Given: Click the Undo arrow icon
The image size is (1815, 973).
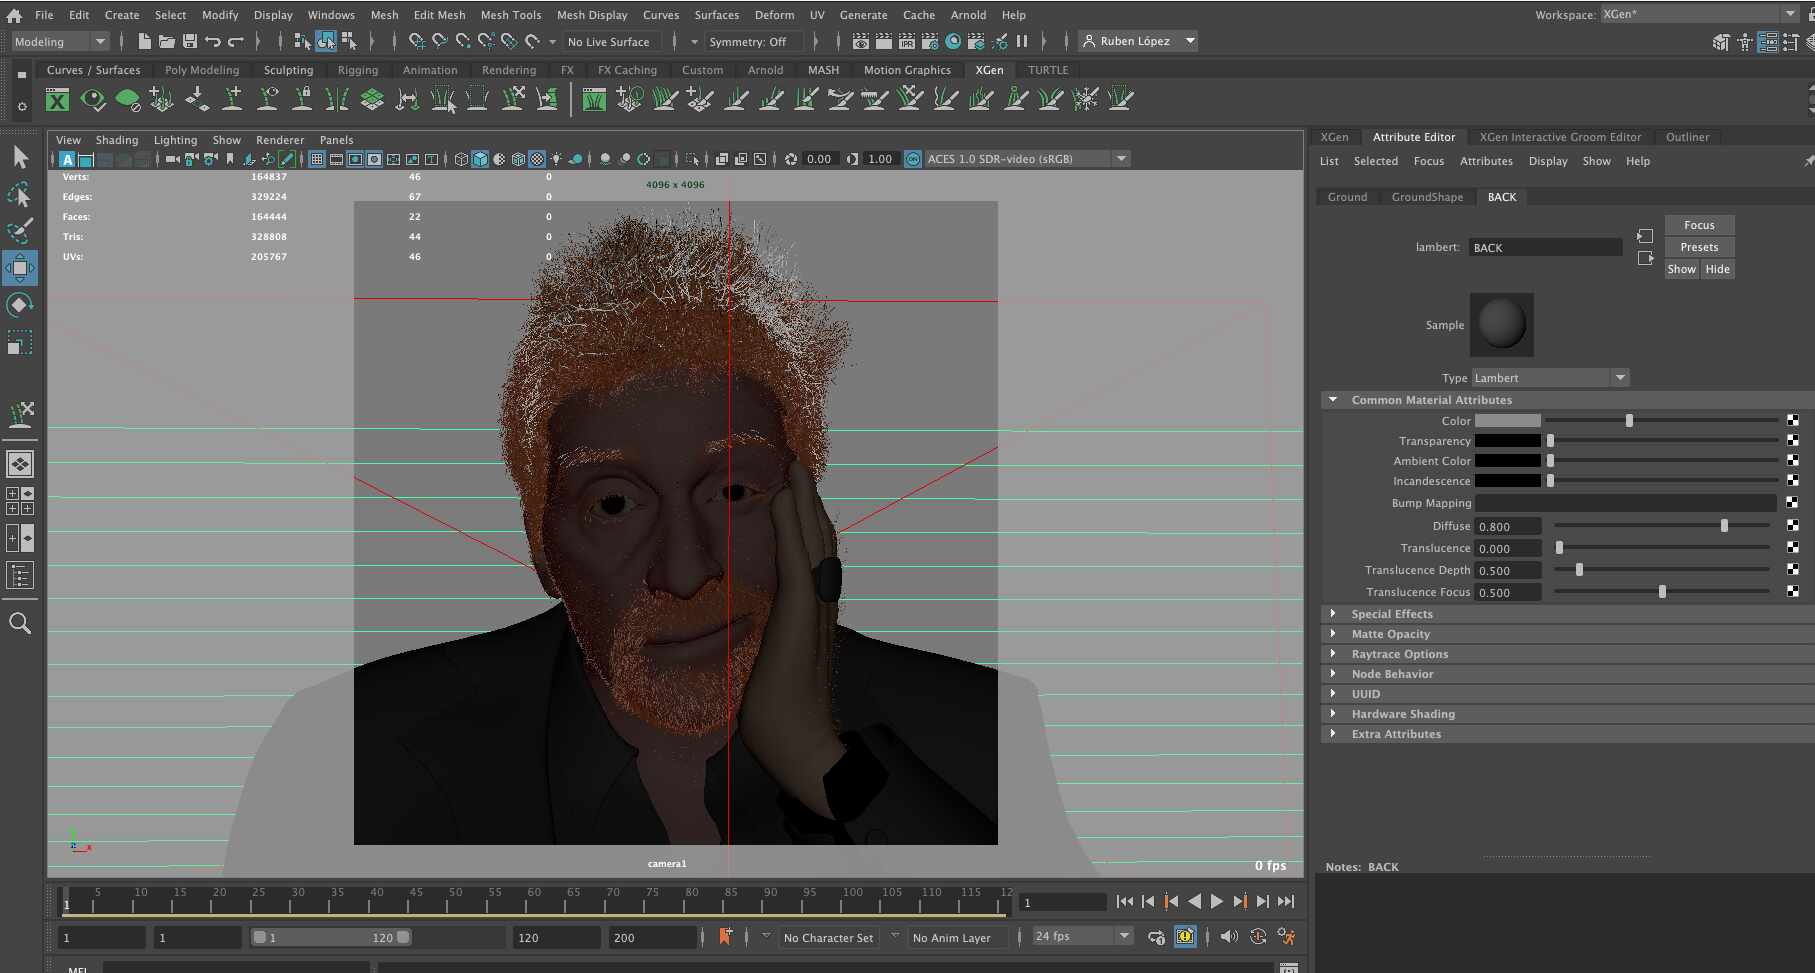Looking at the screenshot, I should click(213, 41).
